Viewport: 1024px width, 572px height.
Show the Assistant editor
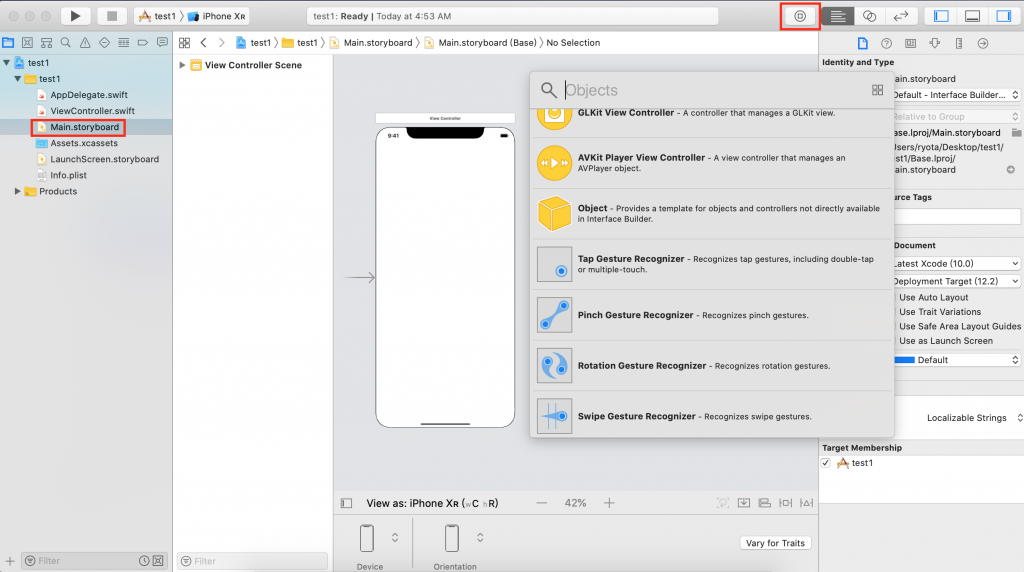pos(869,16)
